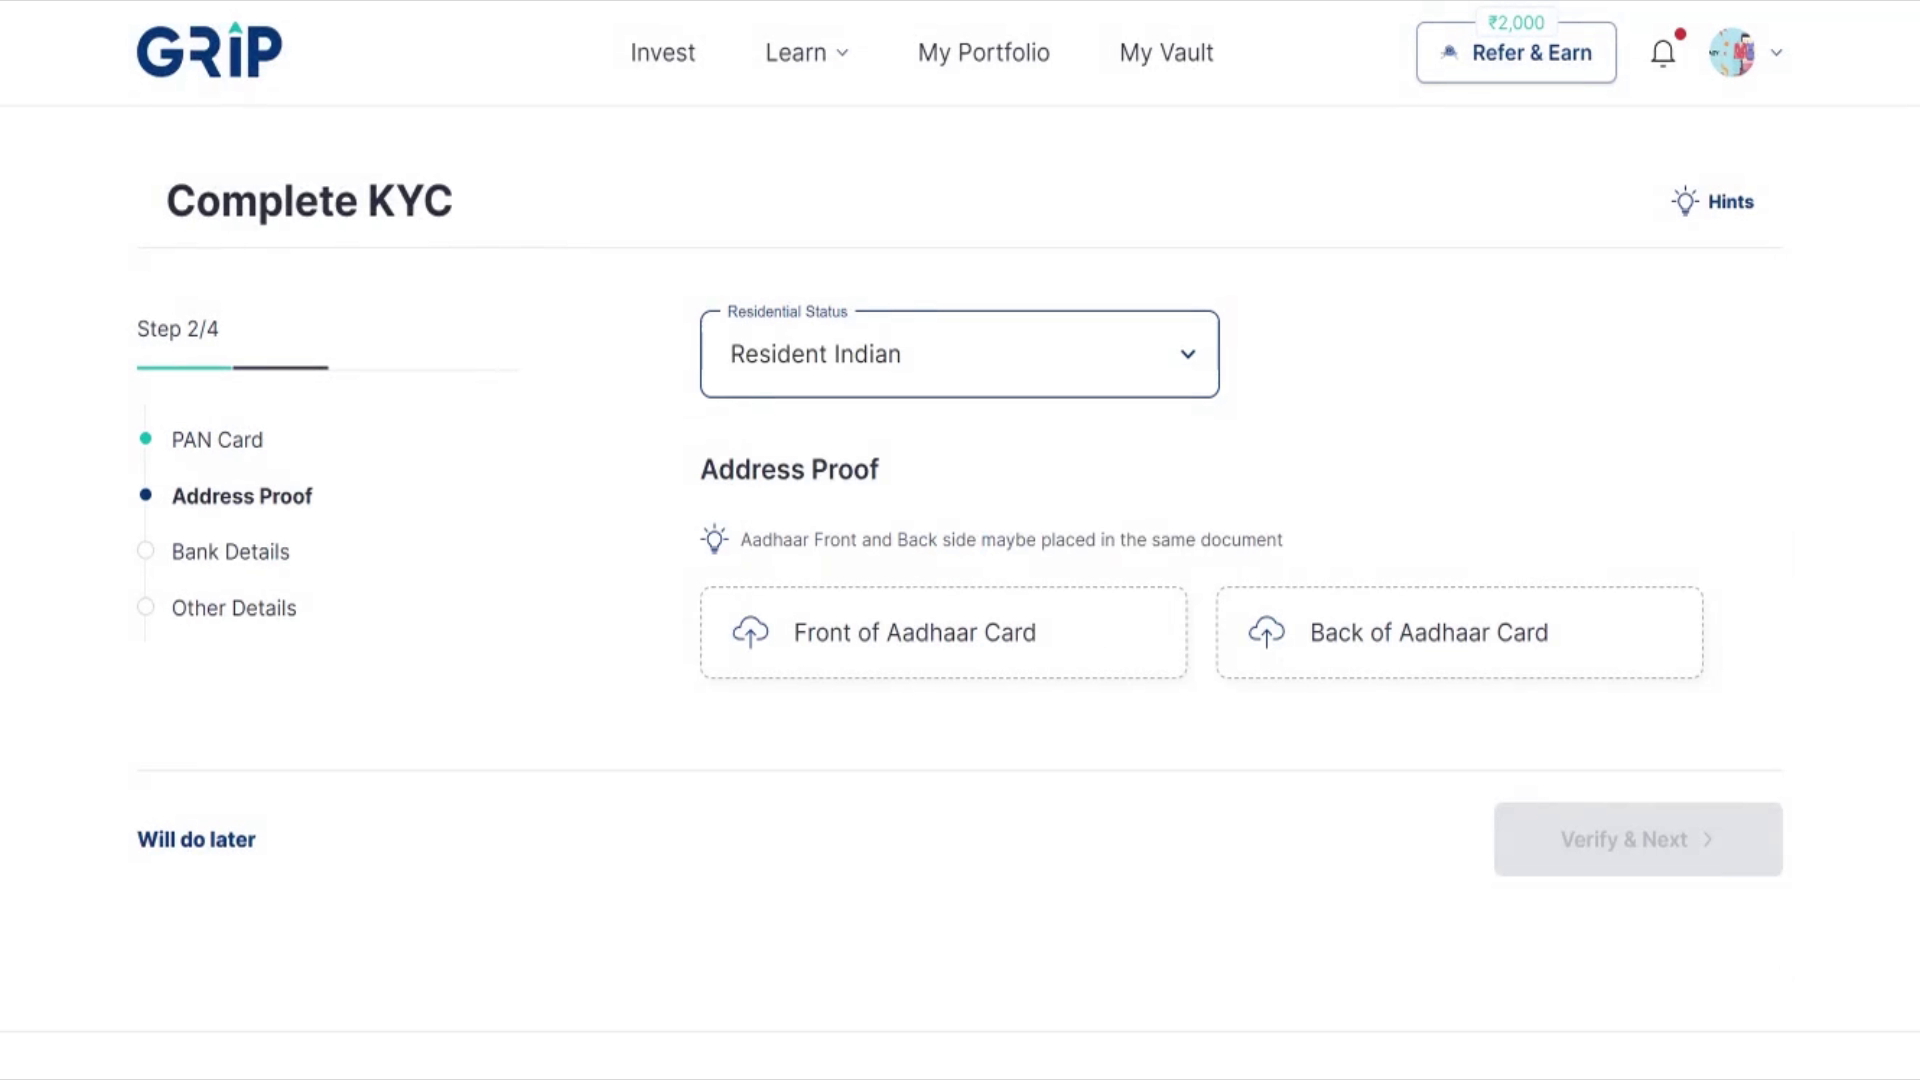The height and width of the screenshot is (1080, 1920).
Task: Click the Bank Details step circle
Action: [x=146, y=550]
